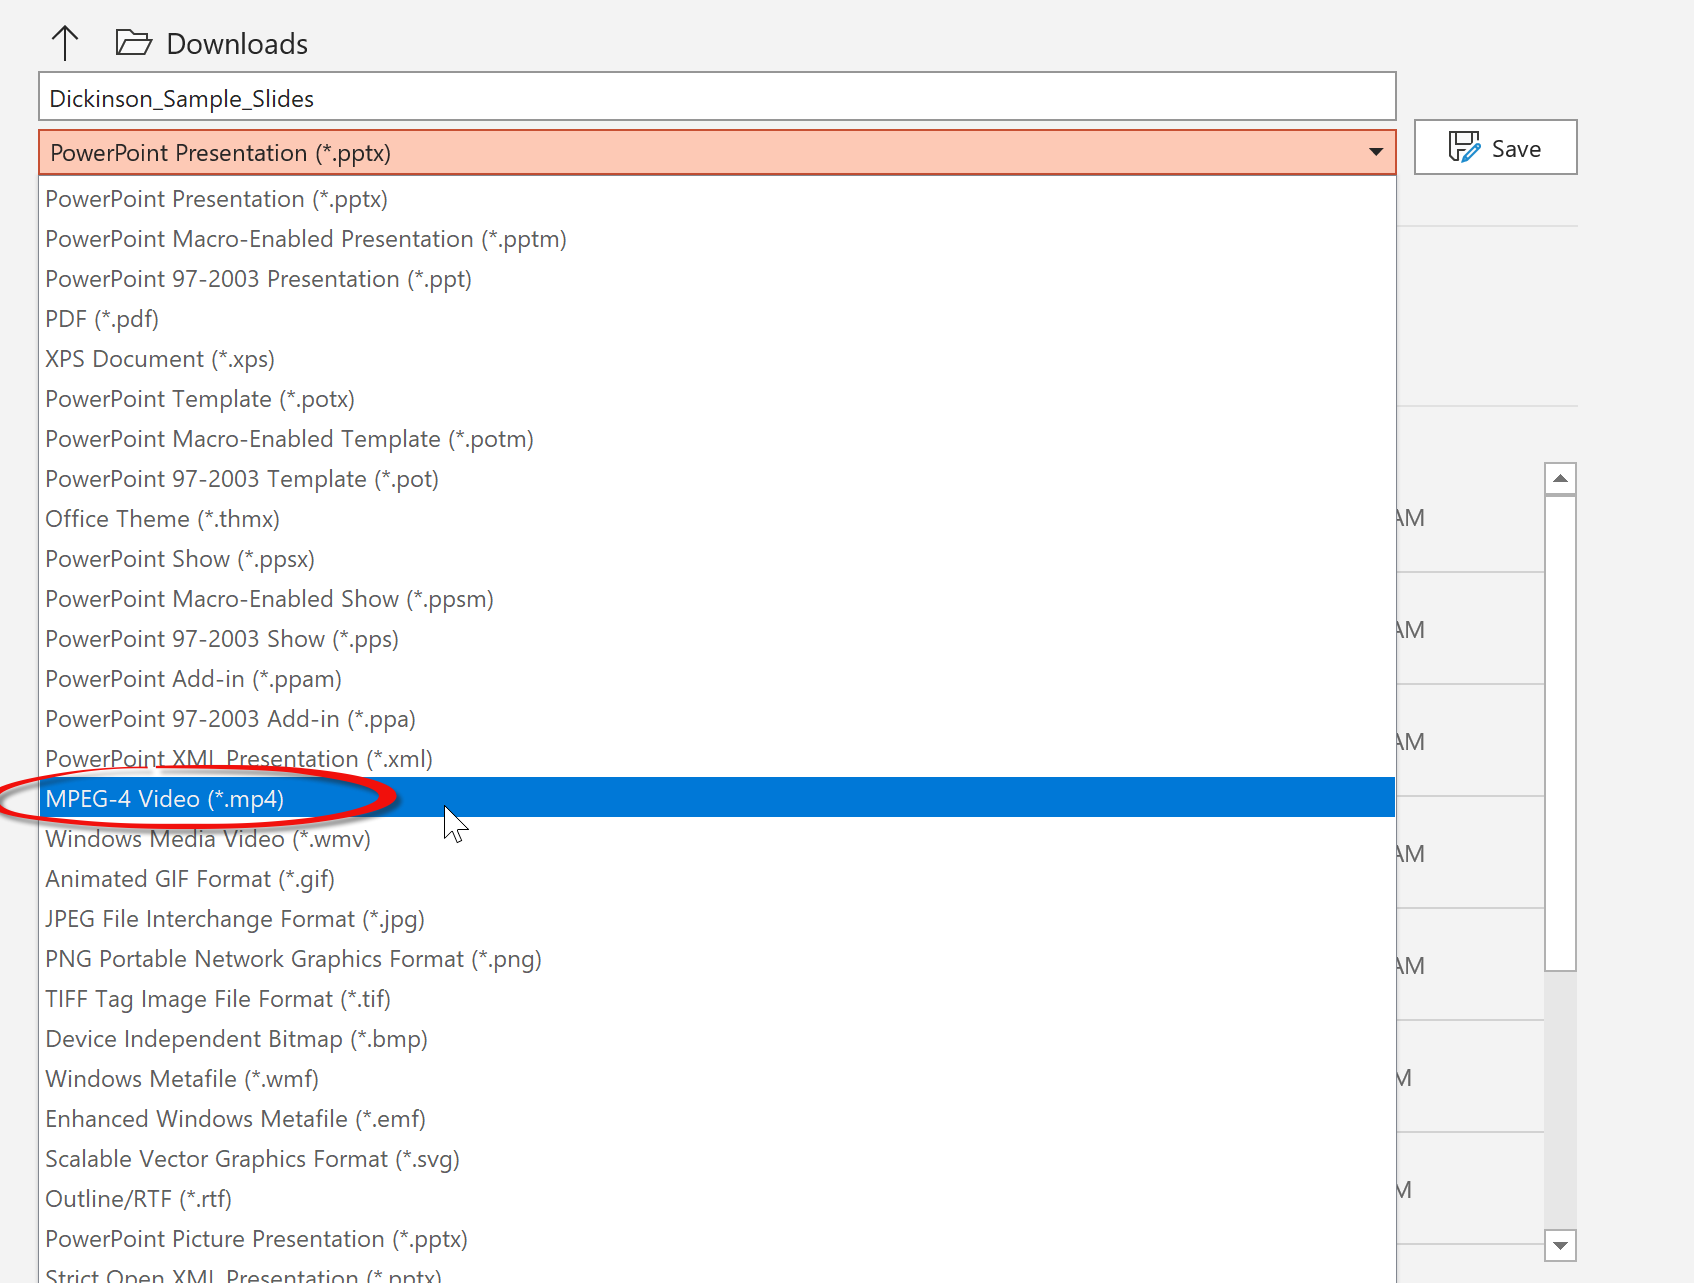Select PowerPoint Macro-Enabled Template (*.potm)

click(x=717, y=439)
